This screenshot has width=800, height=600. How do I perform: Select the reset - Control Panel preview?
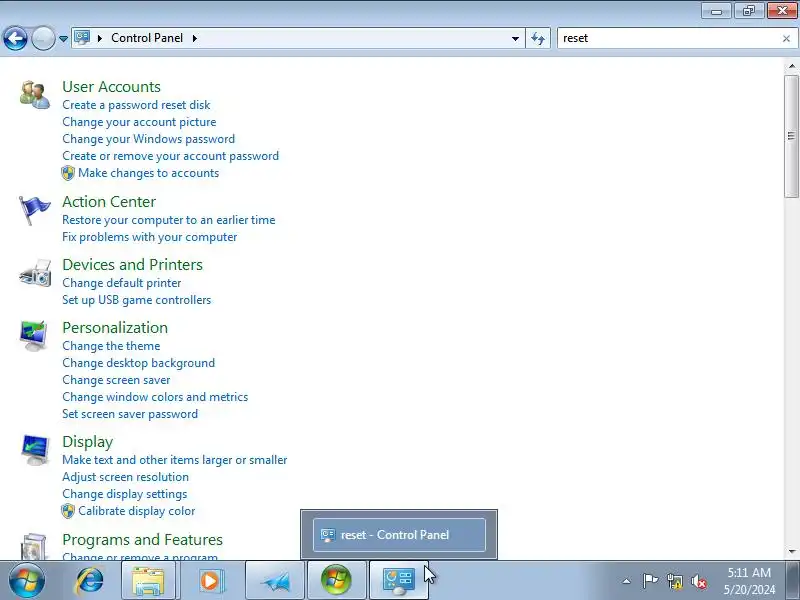point(399,535)
